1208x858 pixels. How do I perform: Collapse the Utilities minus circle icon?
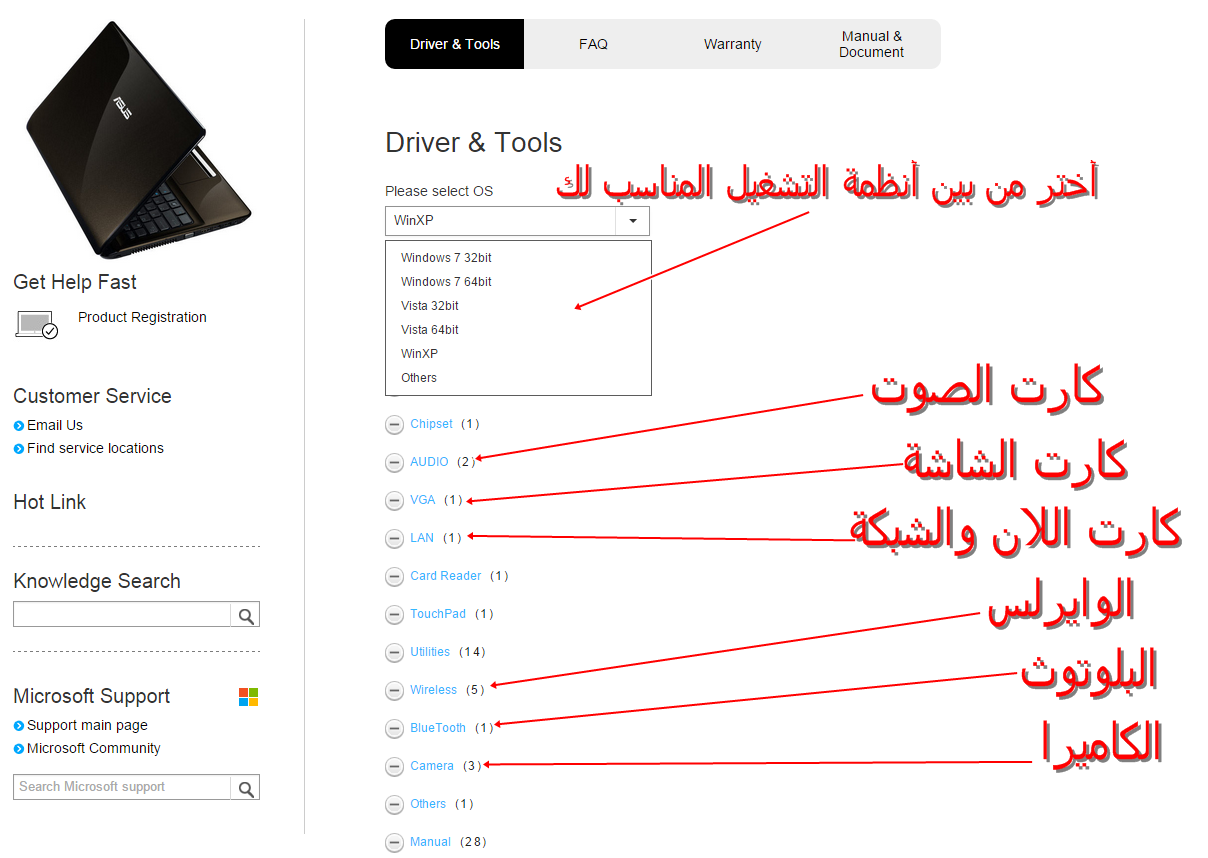click(394, 652)
